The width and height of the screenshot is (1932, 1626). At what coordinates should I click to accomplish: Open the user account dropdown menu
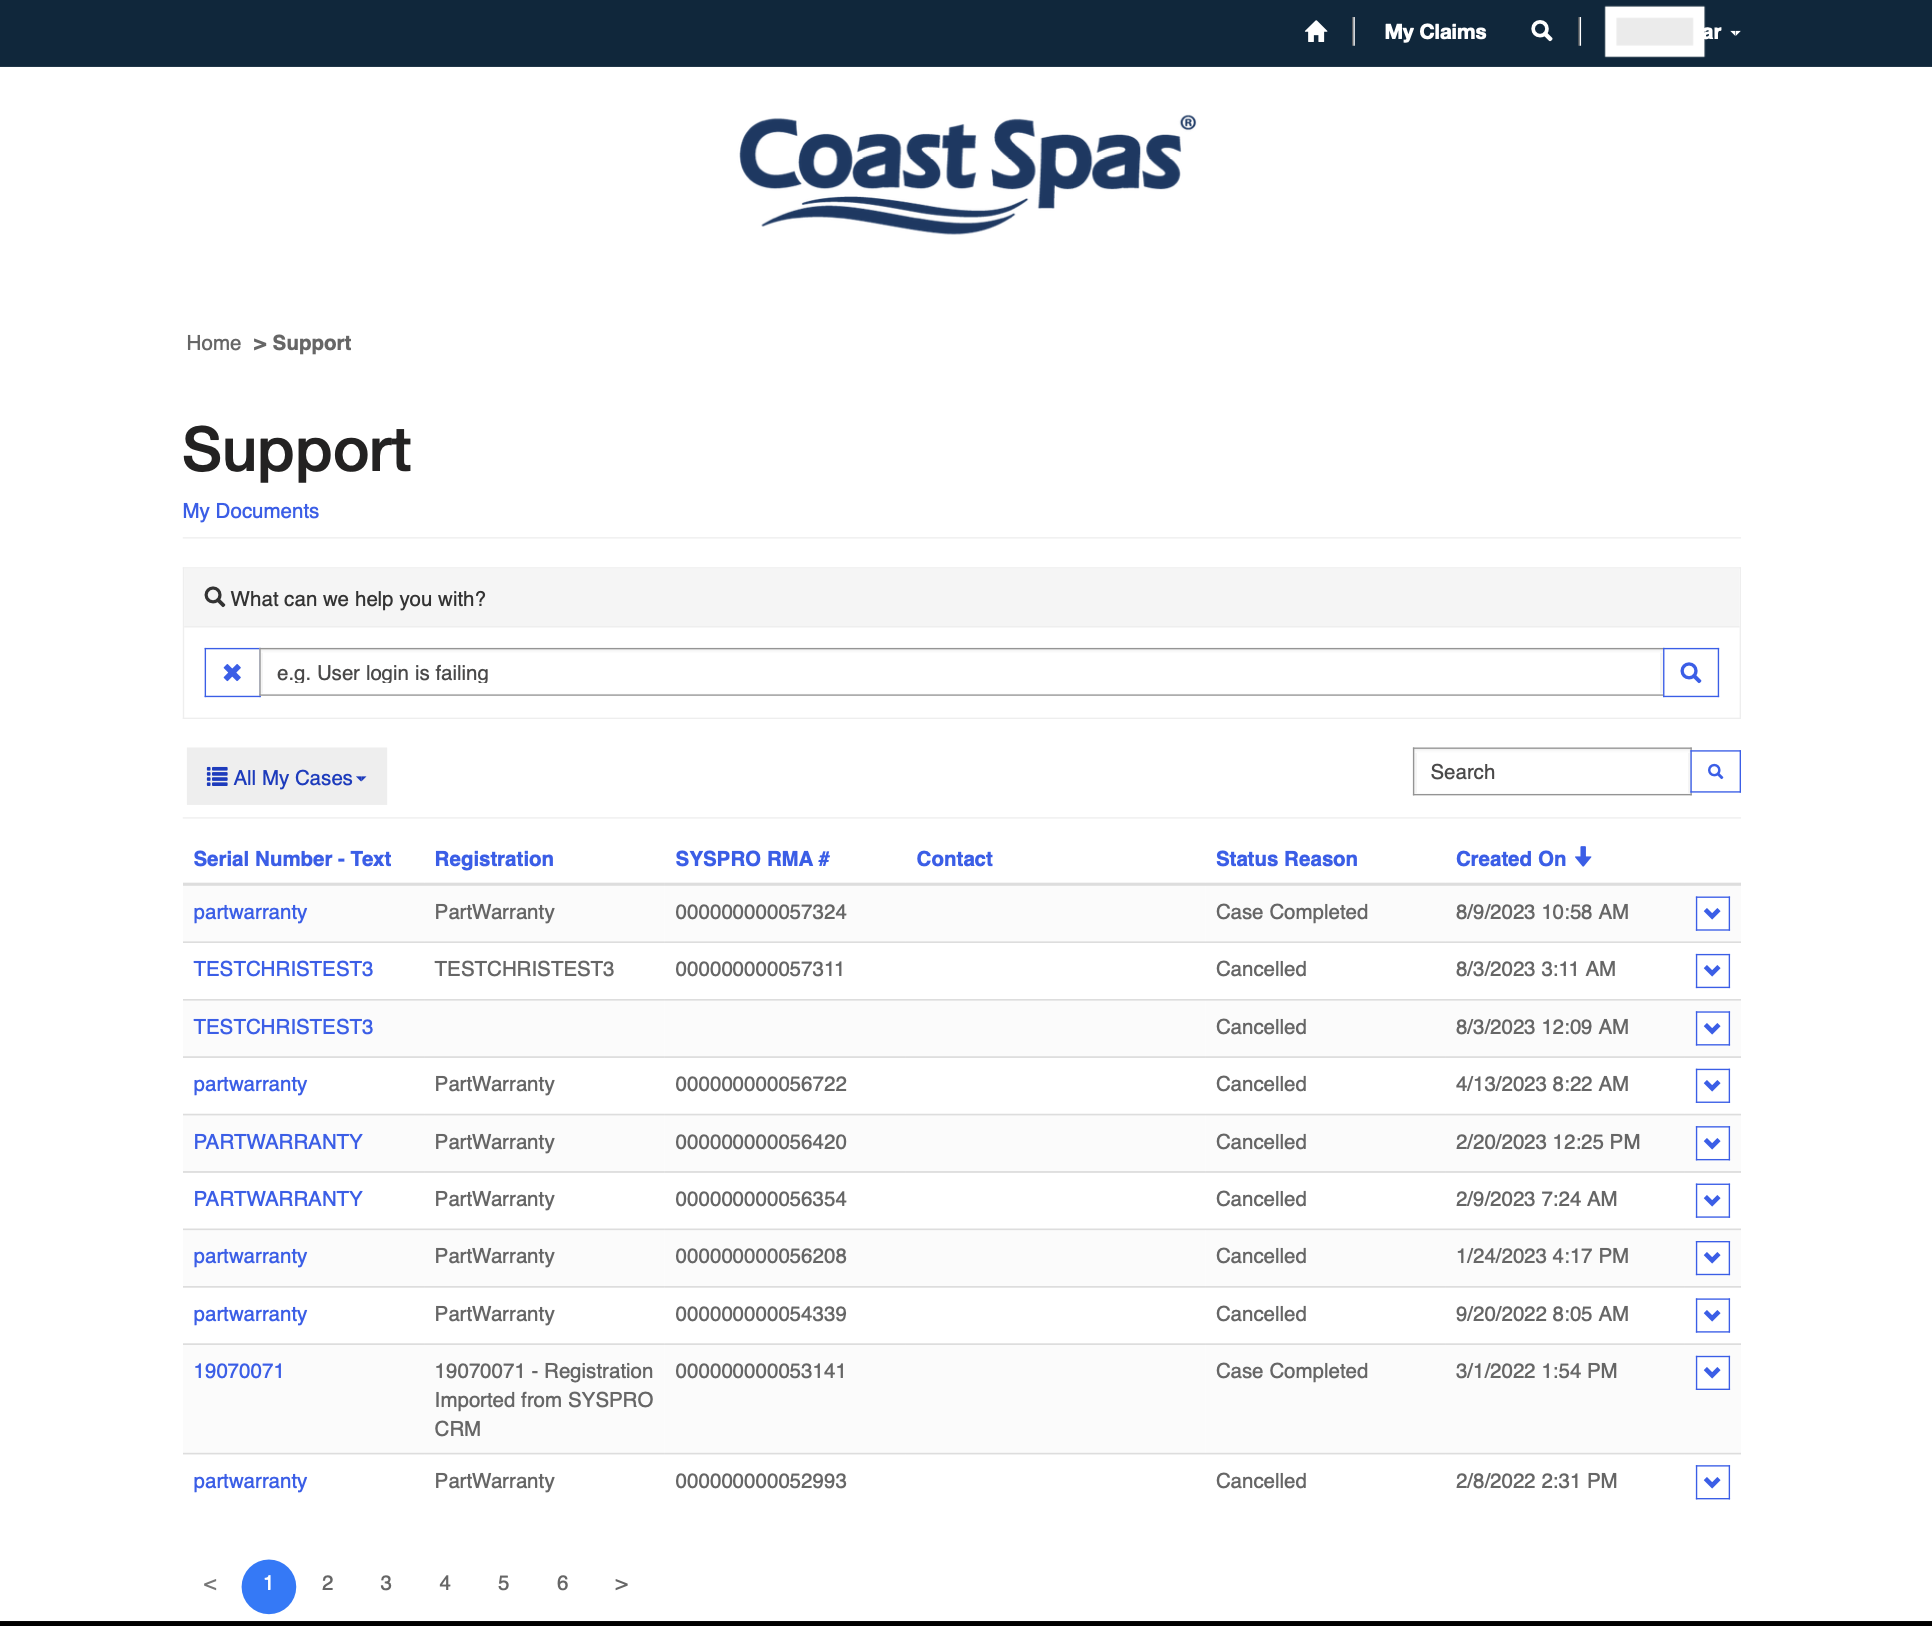tap(1673, 32)
